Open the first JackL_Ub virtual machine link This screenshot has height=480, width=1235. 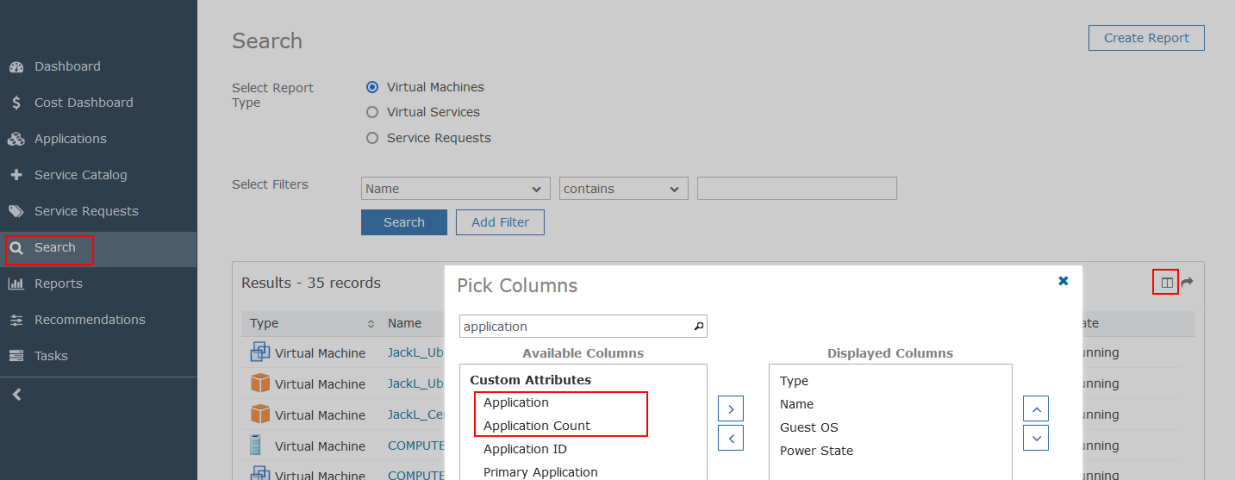(x=415, y=353)
